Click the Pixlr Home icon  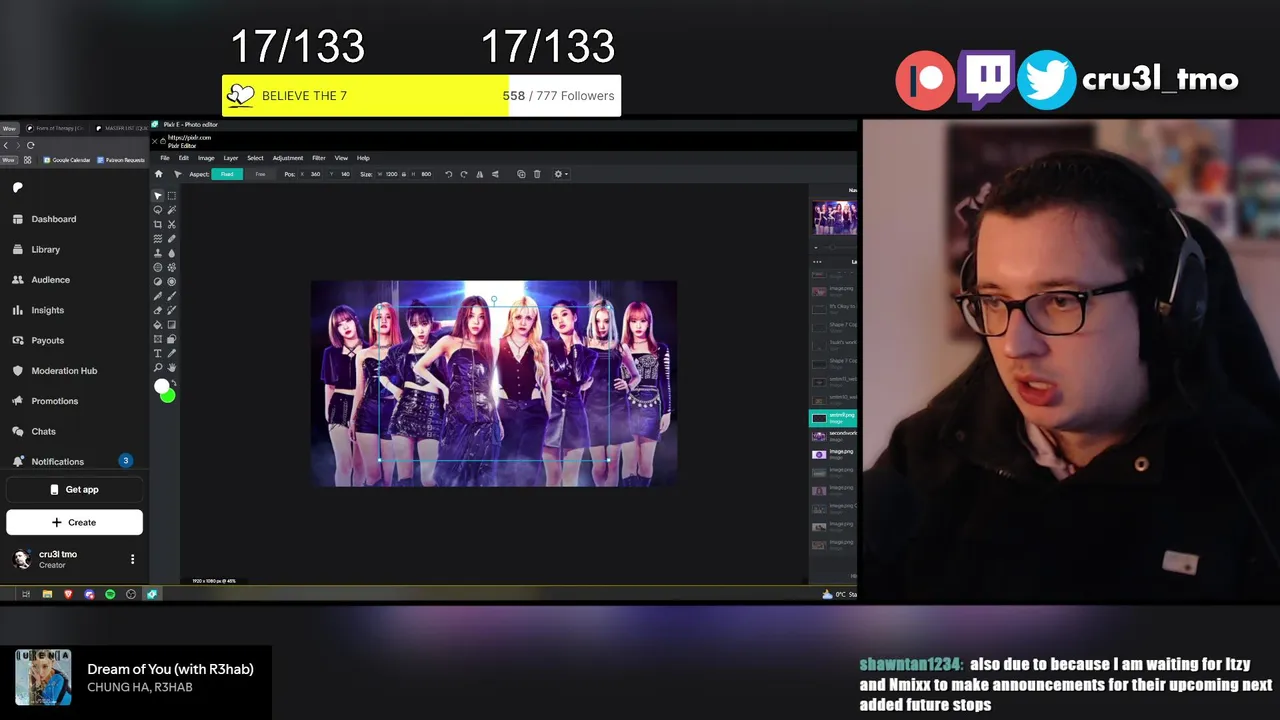point(158,174)
